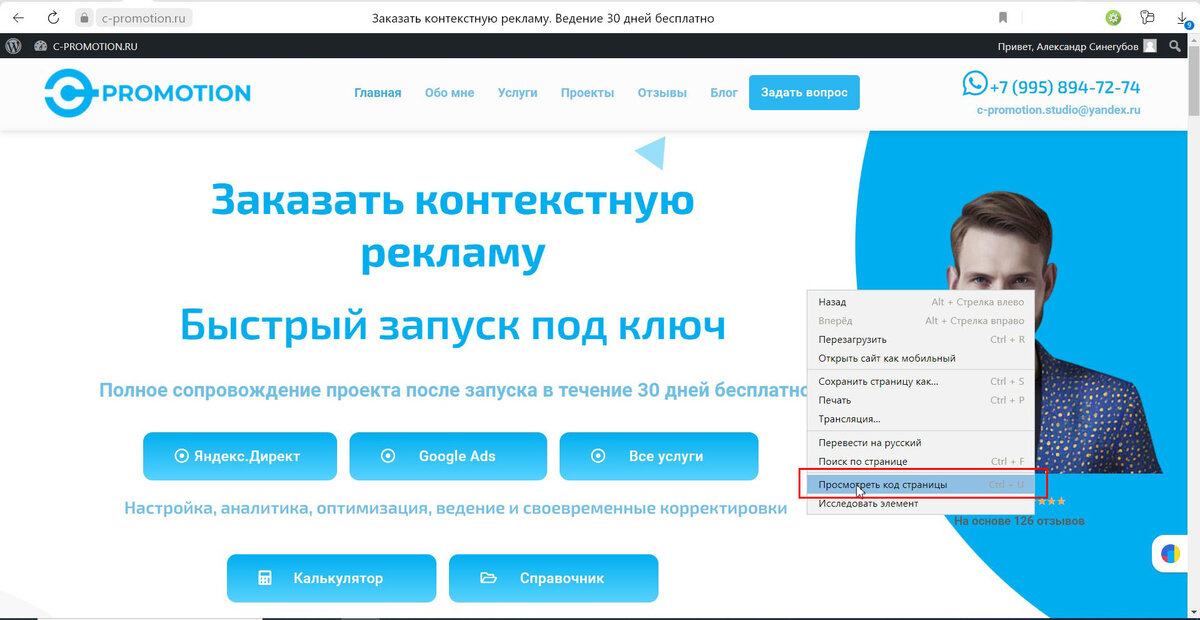Choose Вперёд in the context menu

point(919,321)
